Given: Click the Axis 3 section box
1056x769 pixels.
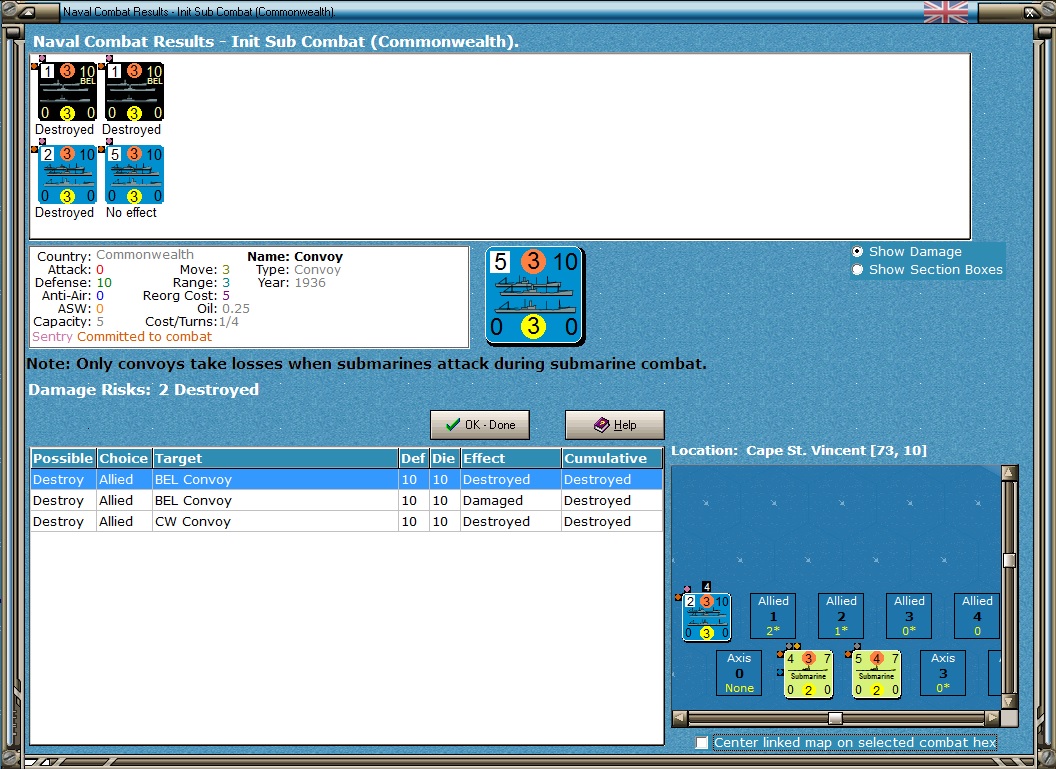Looking at the screenshot, I should (x=943, y=673).
